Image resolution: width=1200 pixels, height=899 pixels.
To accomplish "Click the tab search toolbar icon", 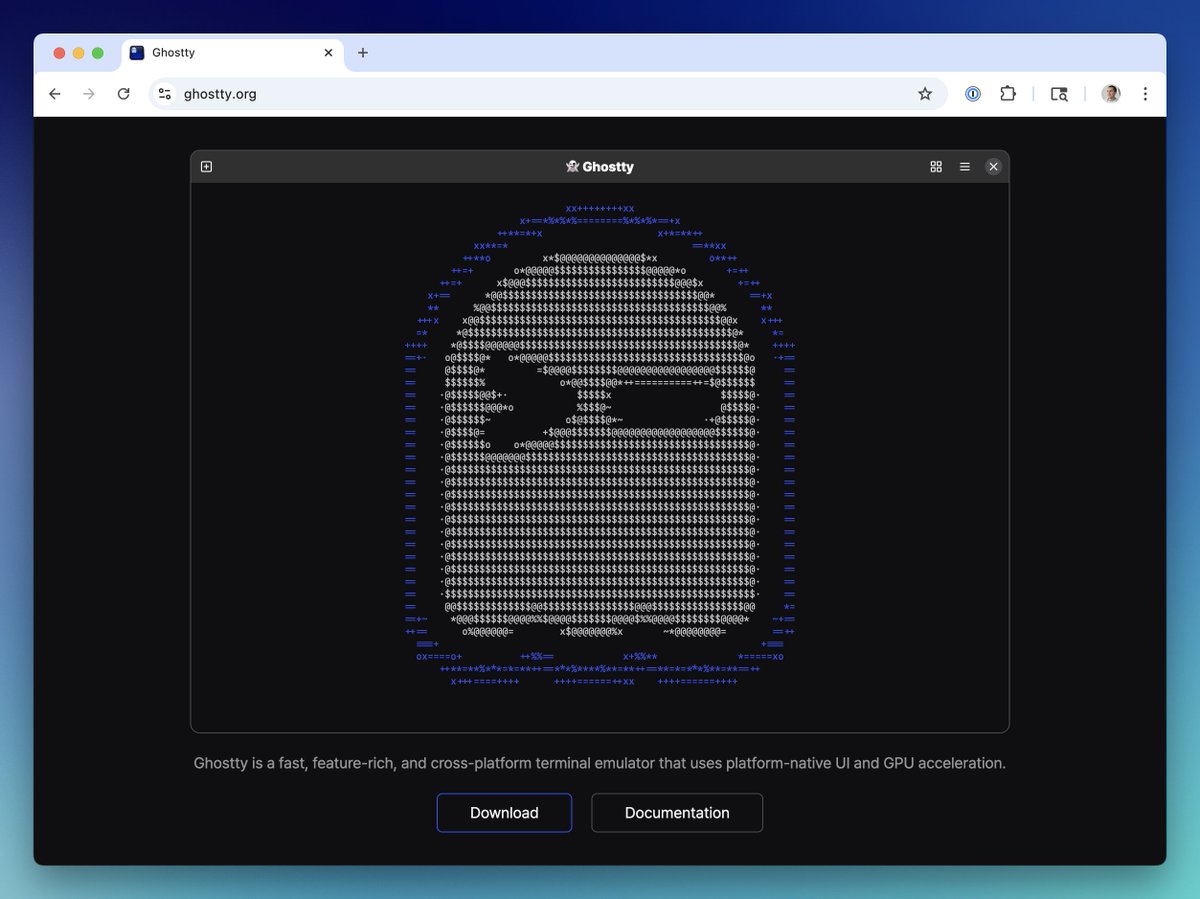I will 1059,94.
